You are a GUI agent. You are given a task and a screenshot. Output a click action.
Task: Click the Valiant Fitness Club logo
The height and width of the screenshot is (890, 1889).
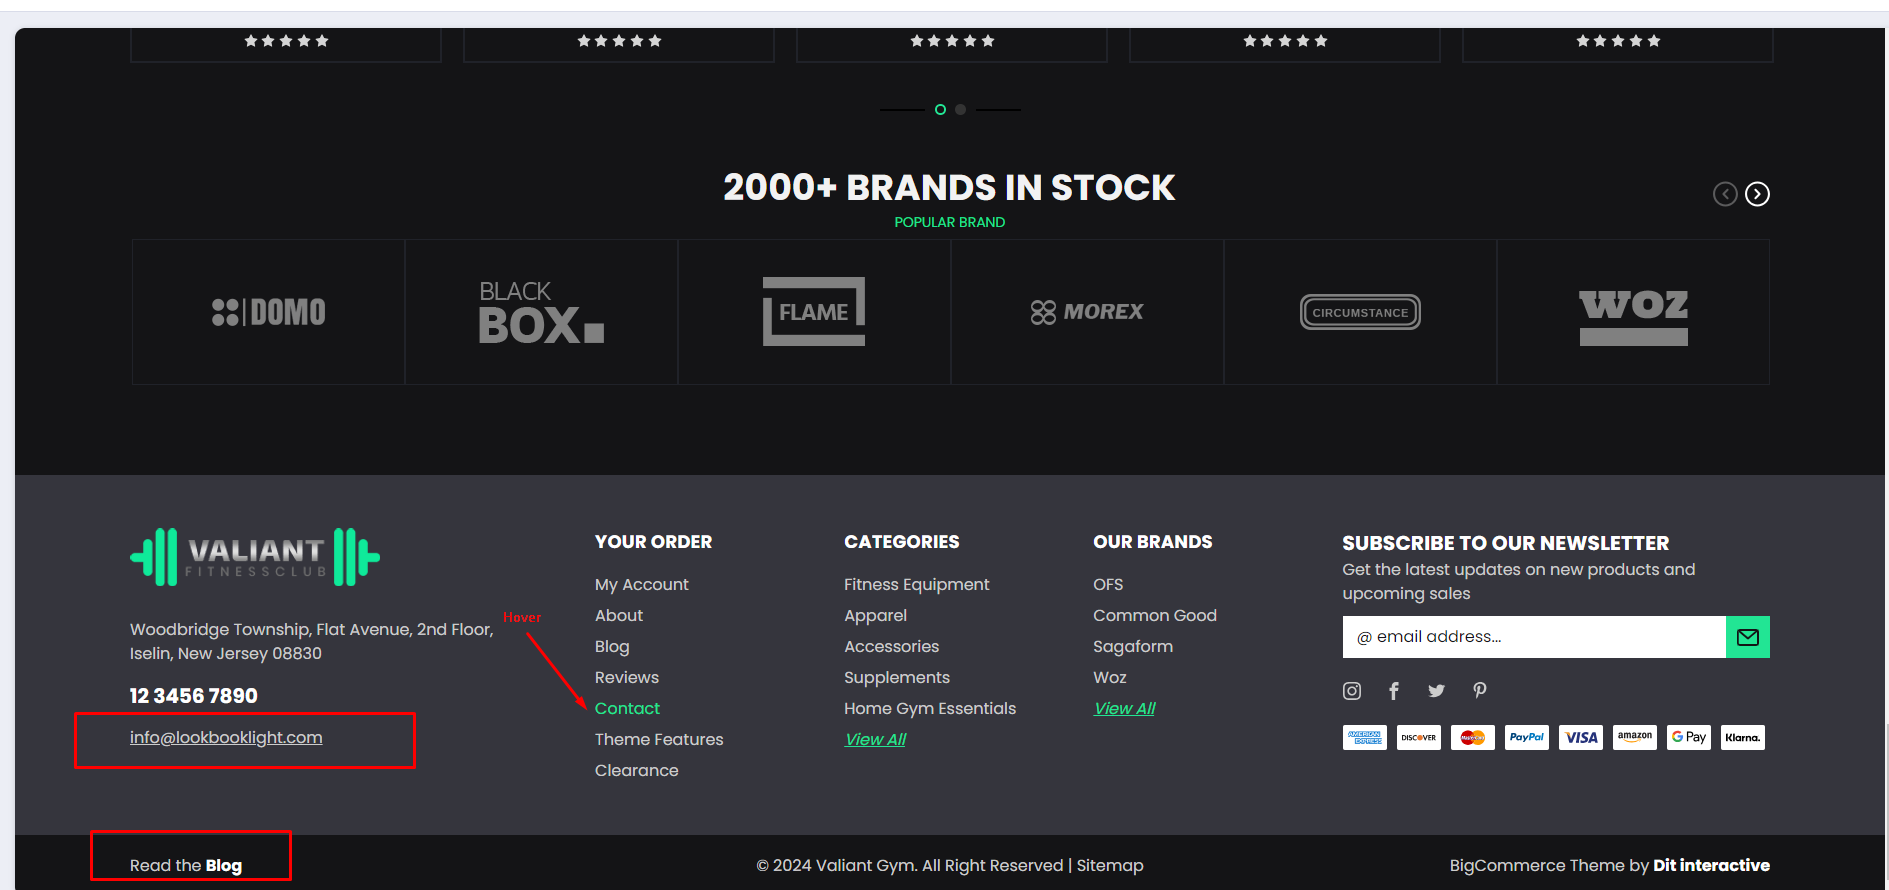(255, 557)
